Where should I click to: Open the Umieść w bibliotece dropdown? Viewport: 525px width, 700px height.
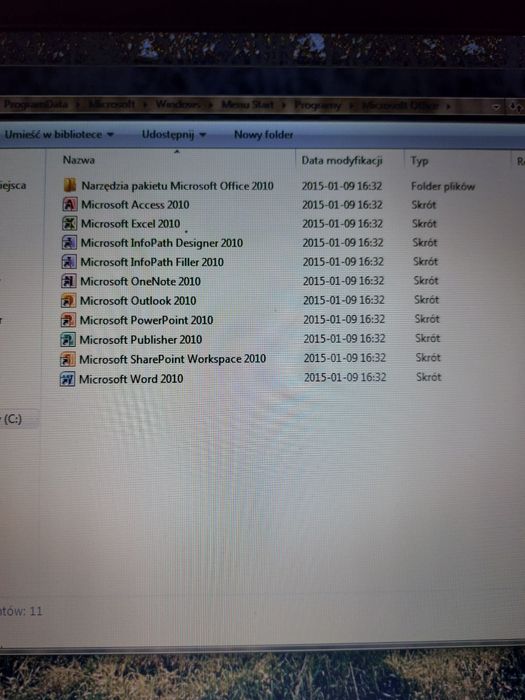click(58, 134)
